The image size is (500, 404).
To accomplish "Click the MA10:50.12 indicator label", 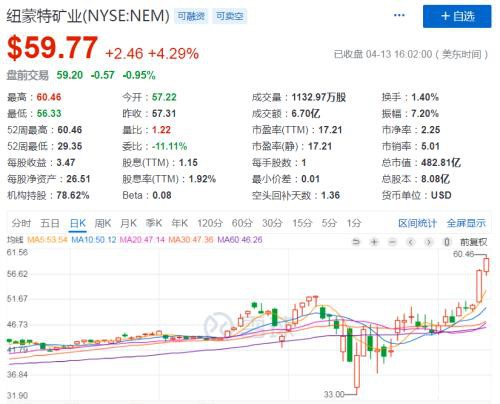I will coord(94,240).
